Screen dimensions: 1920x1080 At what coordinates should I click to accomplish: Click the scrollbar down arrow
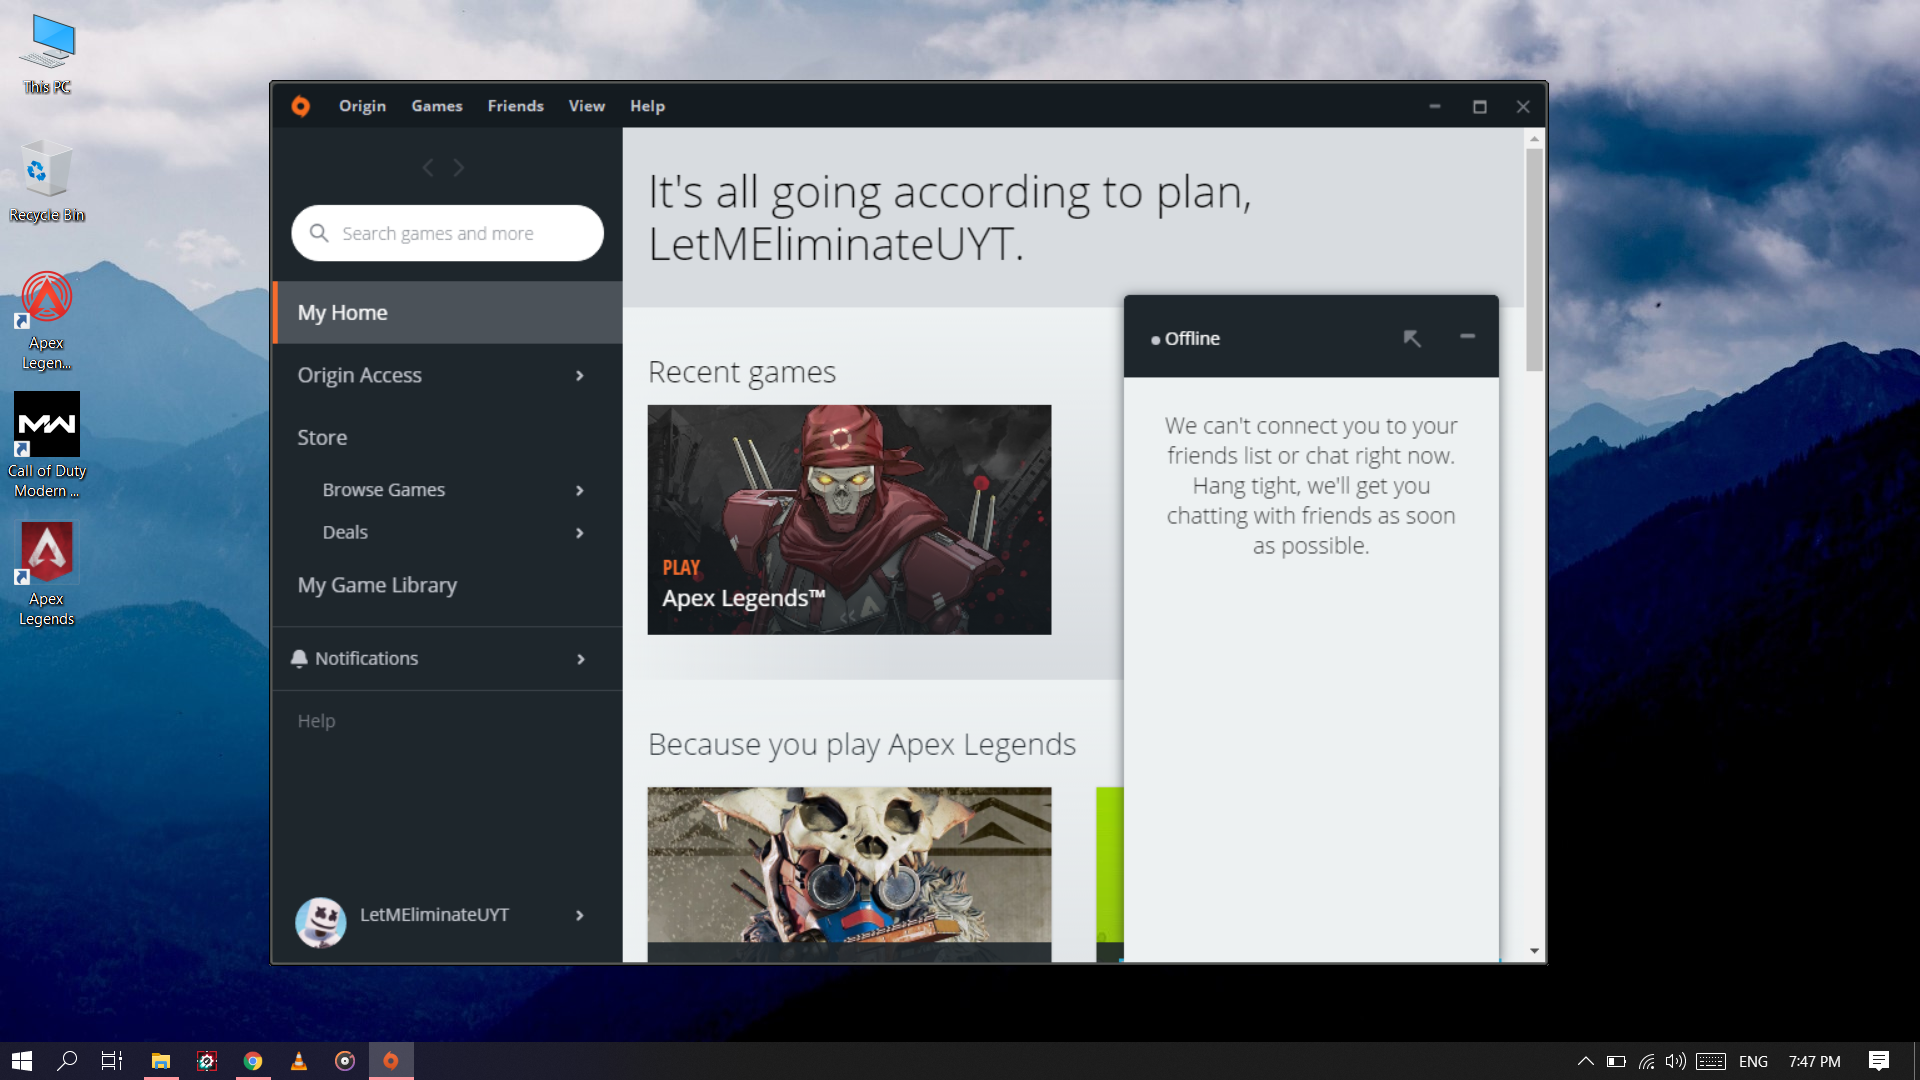(x=1534, y=951)
